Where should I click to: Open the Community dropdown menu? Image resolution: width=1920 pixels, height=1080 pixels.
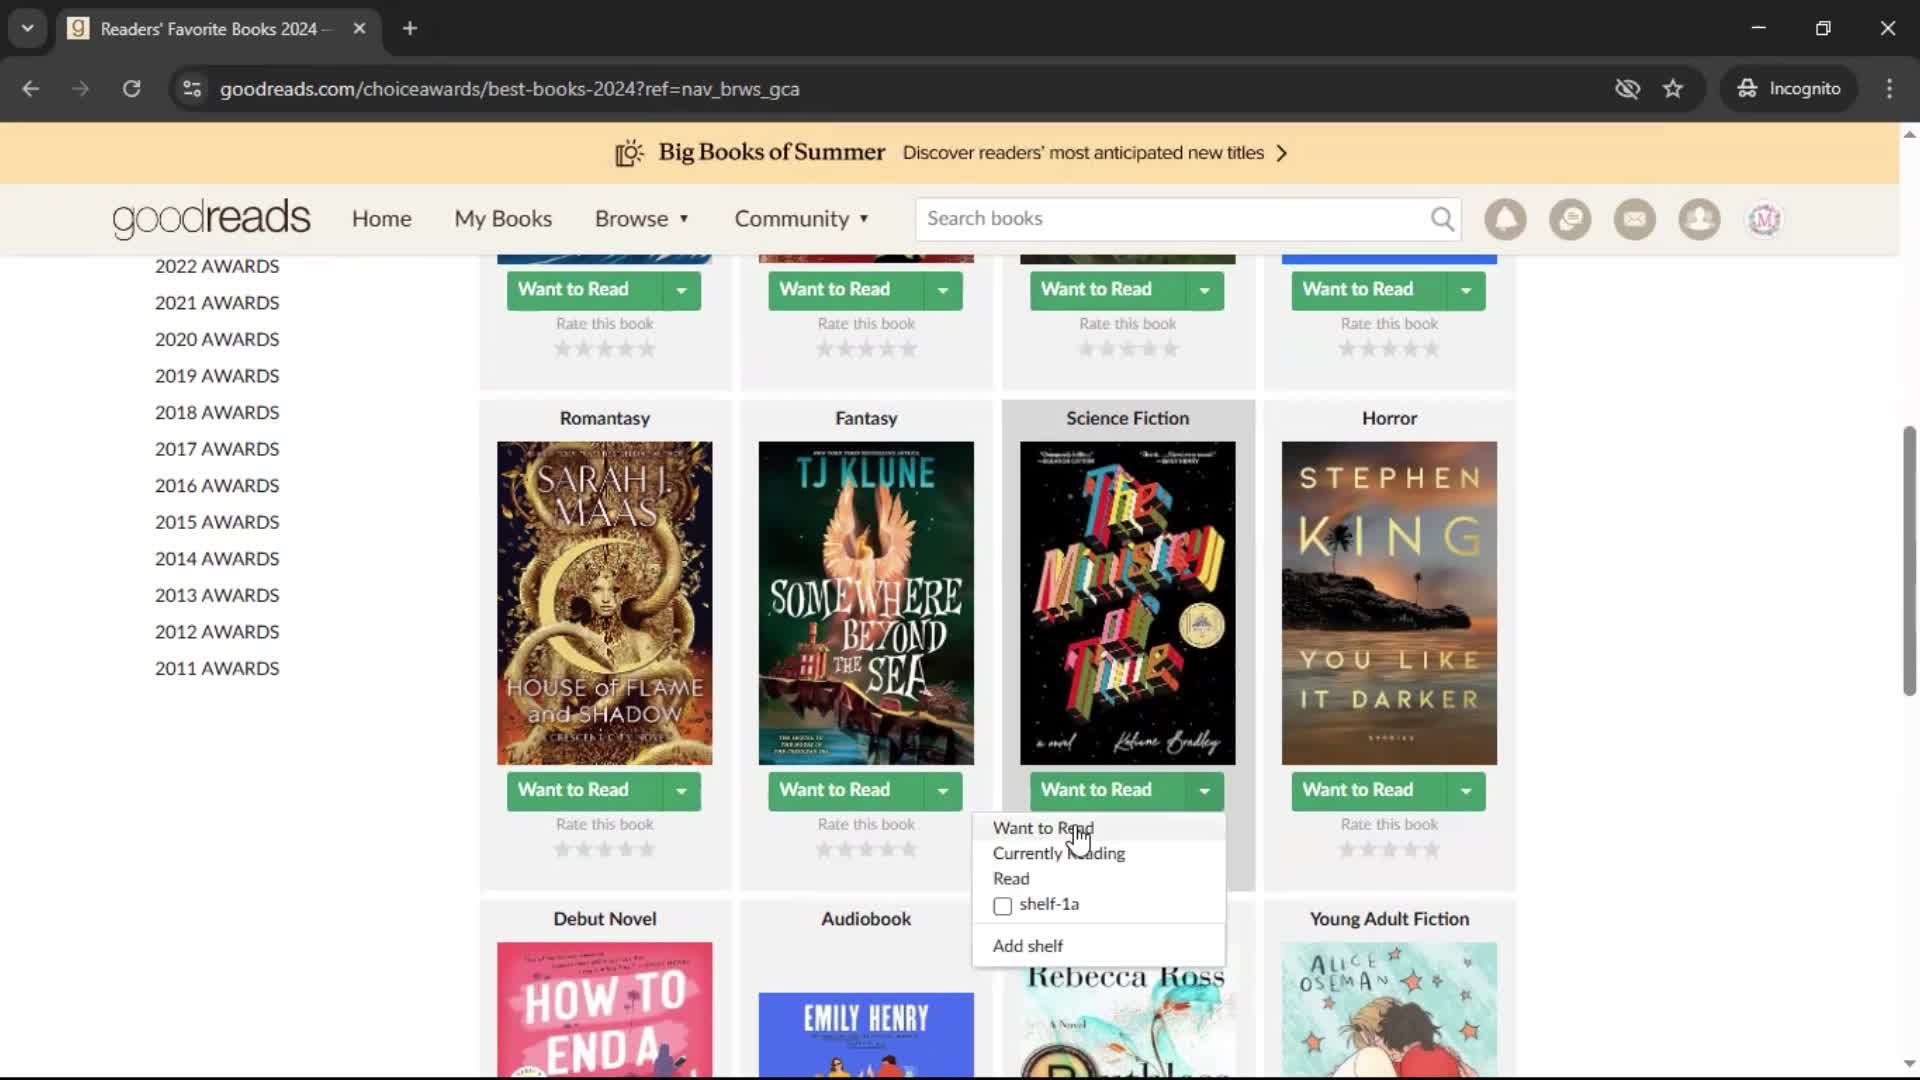[802, 219]
